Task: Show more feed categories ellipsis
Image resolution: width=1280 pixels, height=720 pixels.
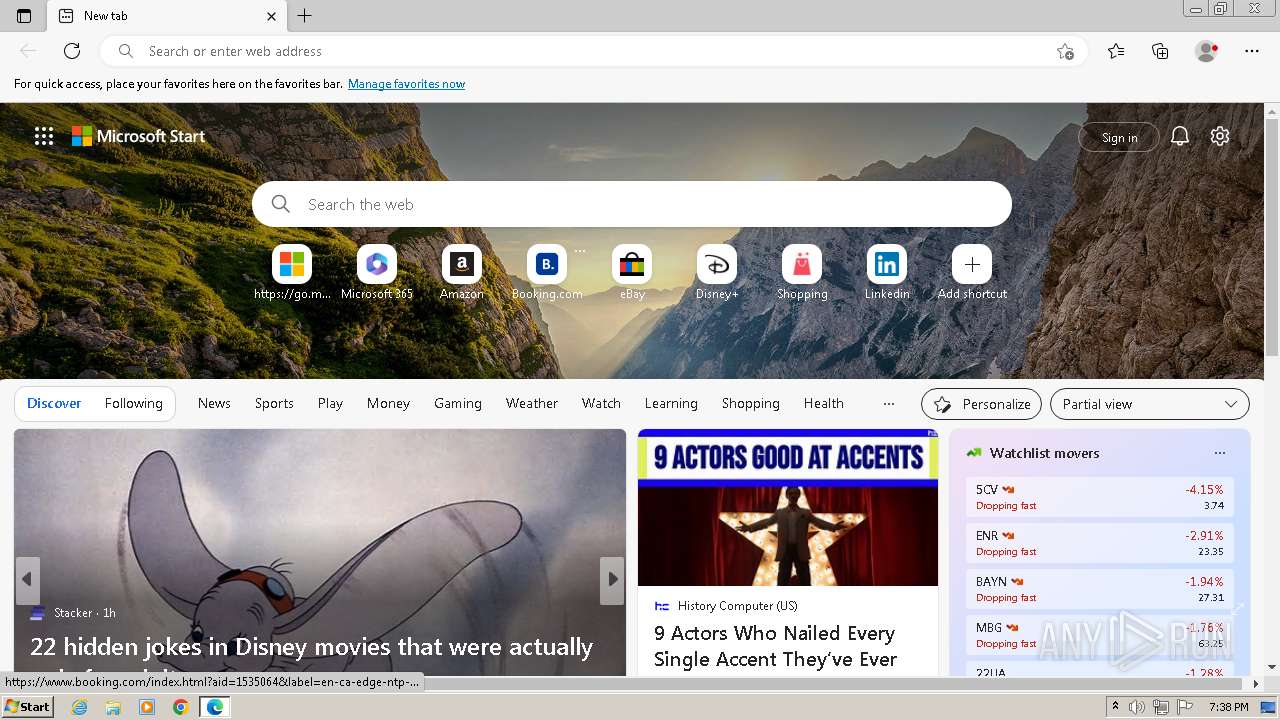Action: [889, 404]
